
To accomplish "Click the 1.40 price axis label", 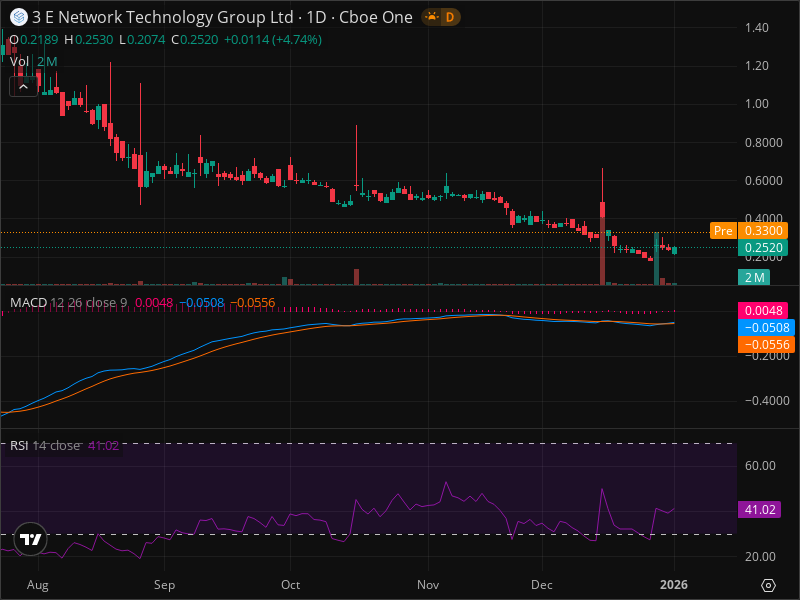I will pyautogui.click(x=756, y=28).
